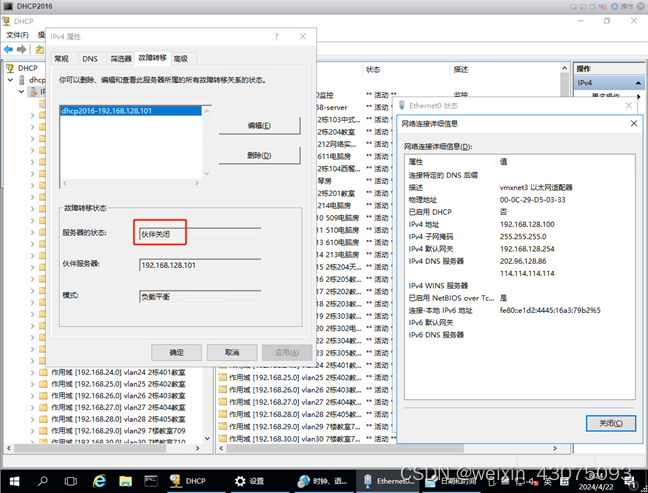This screenshot has width=648, height=493.
Task: Expand scope 192.168.26.0 vlan26 tree node
Action: [32, 395]
